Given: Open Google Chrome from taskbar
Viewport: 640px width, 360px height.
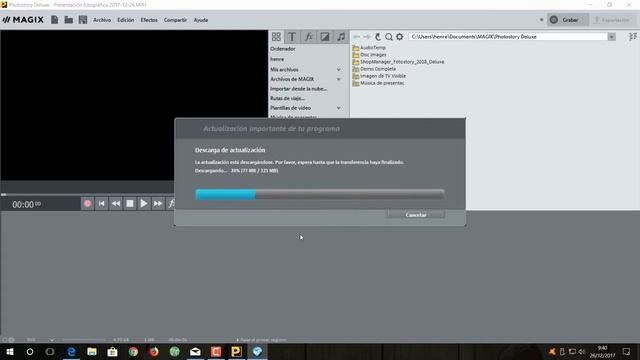Looking at the screenshot, I should [x=133, y=351].
